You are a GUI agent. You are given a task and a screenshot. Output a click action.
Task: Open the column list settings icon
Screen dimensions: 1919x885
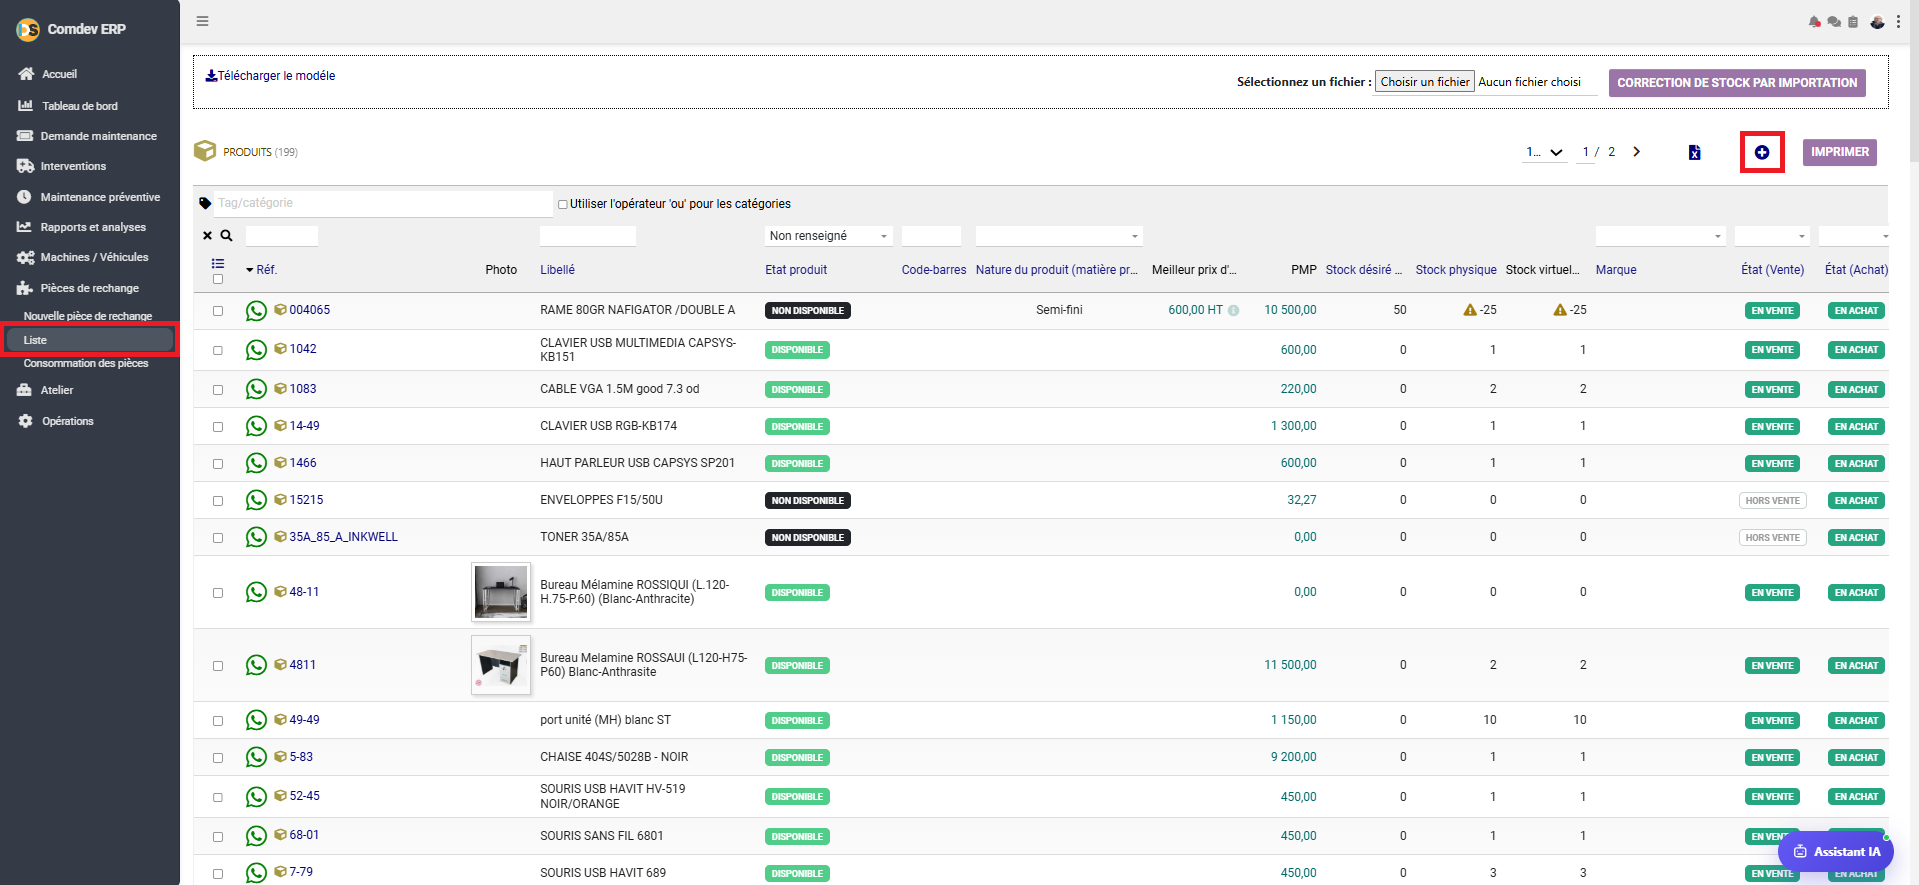(x=218, y=264)
